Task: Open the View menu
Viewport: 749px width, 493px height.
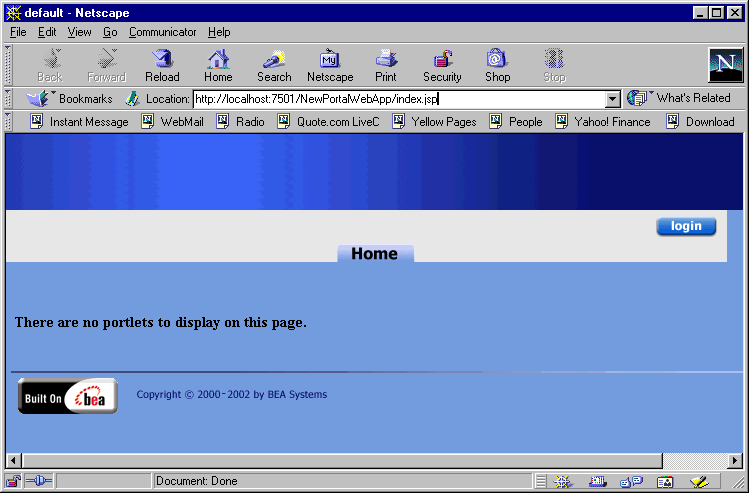Action: pos(79,32)
